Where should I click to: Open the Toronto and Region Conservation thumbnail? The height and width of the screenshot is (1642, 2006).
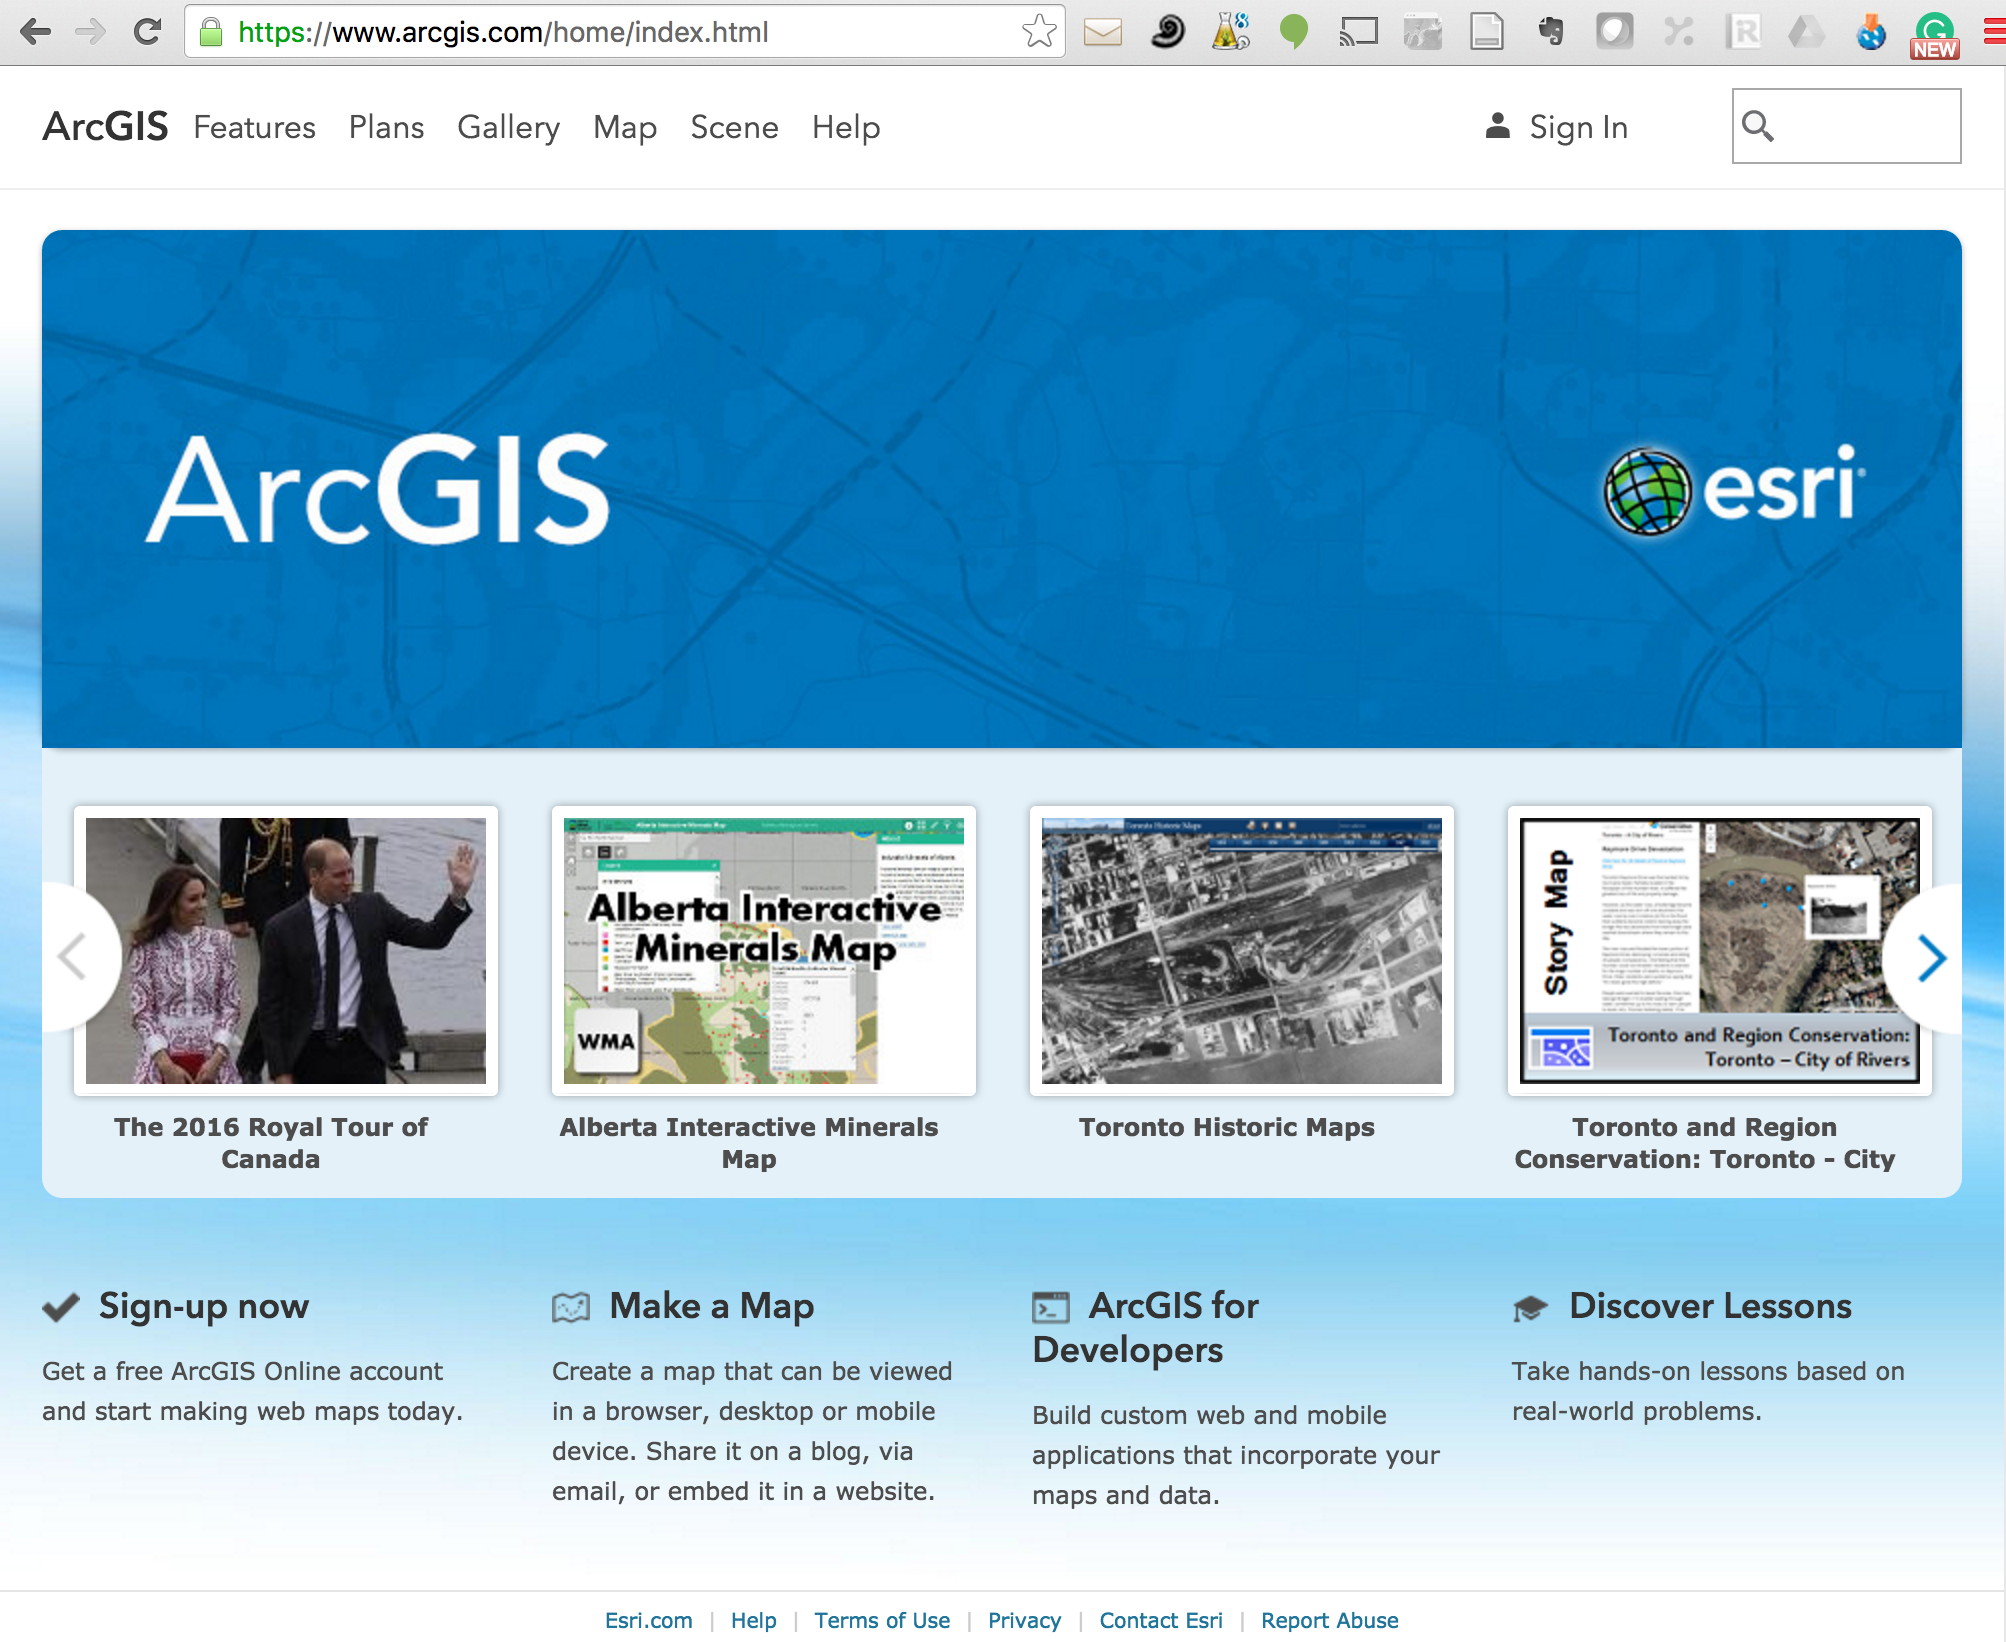1720,951
